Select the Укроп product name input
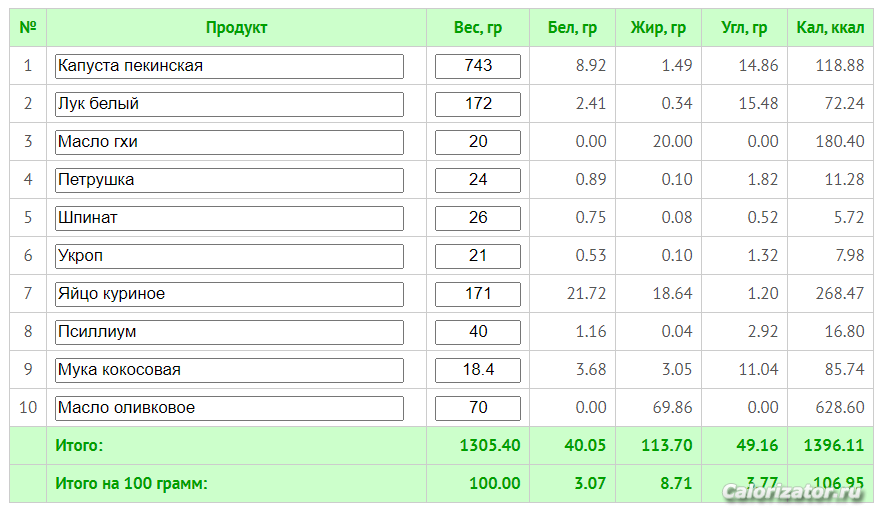The width and height of the screenshot is (885, 513). coord(229,256)
